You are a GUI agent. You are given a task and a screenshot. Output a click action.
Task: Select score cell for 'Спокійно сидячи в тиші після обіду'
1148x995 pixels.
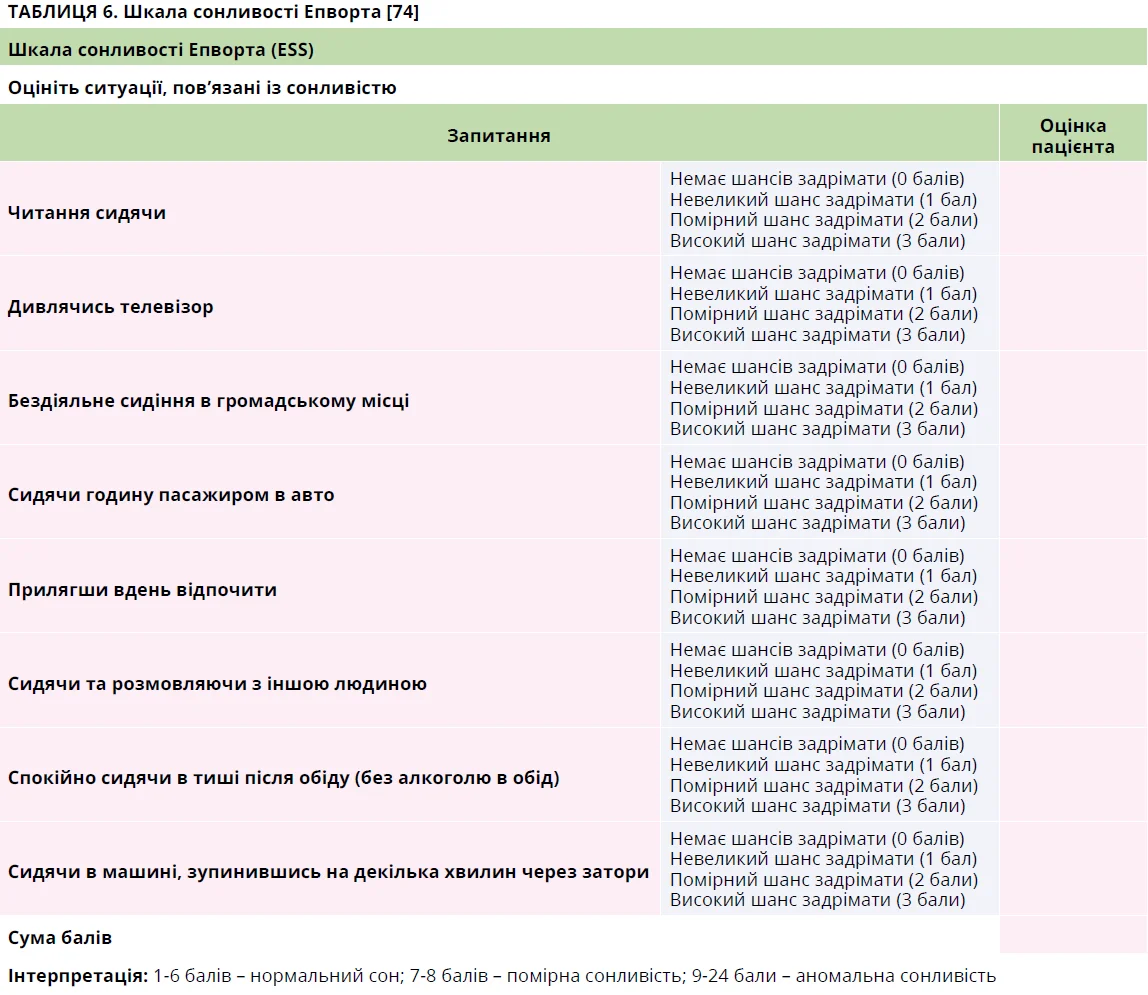1072,775
